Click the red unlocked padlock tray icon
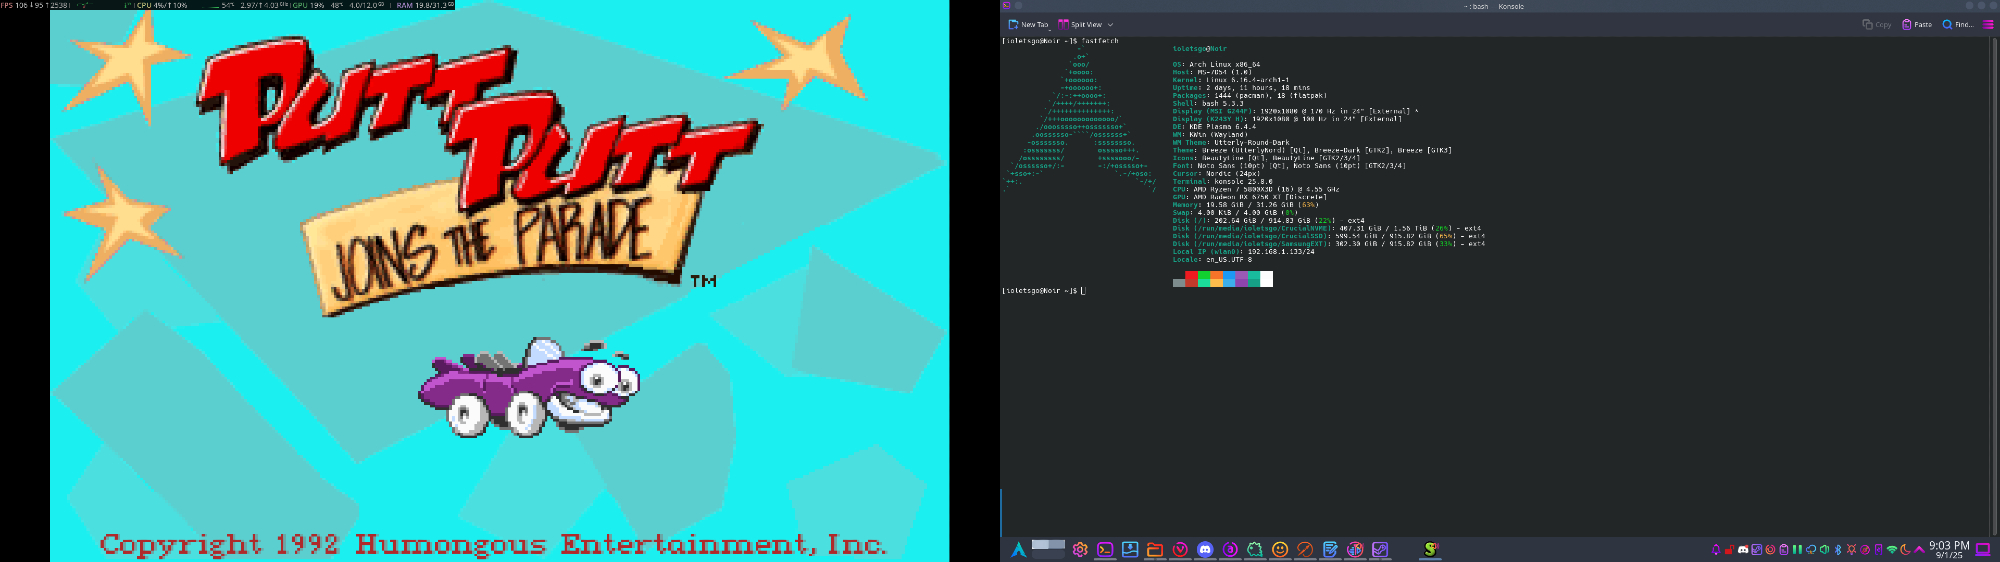The width and height of the screenshot is (2000, 562). coord(1729,550)
